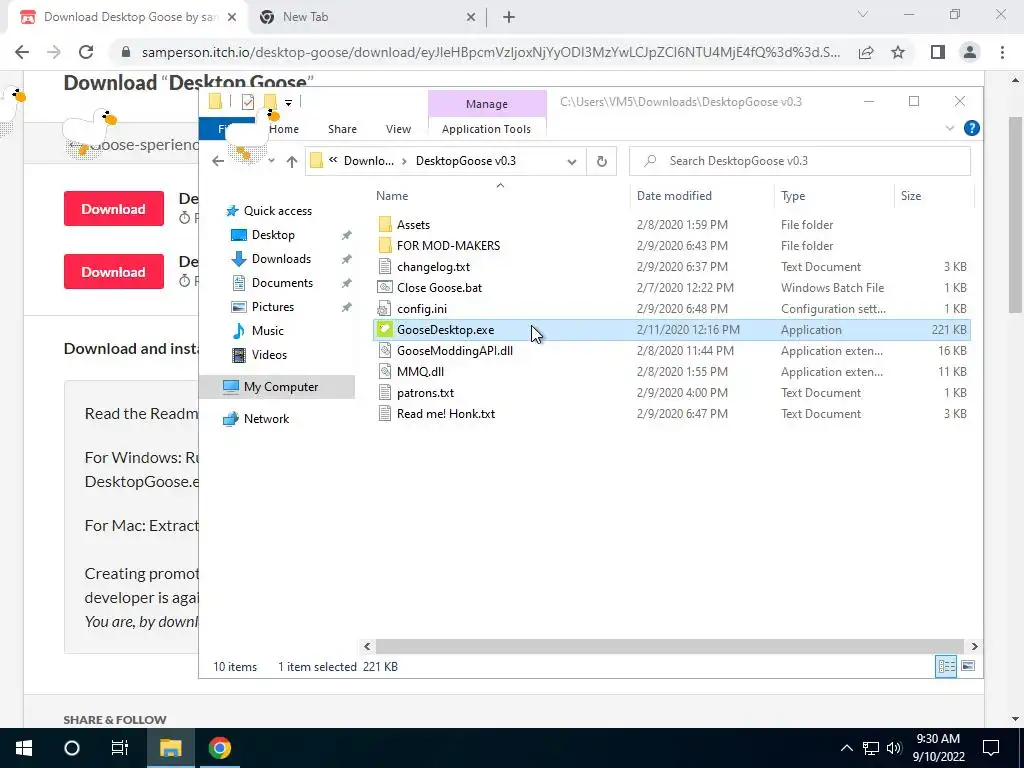Open the View ribbon tab
The width and height of the screenshot is (1024, 768).
click(x=398, y=129)
